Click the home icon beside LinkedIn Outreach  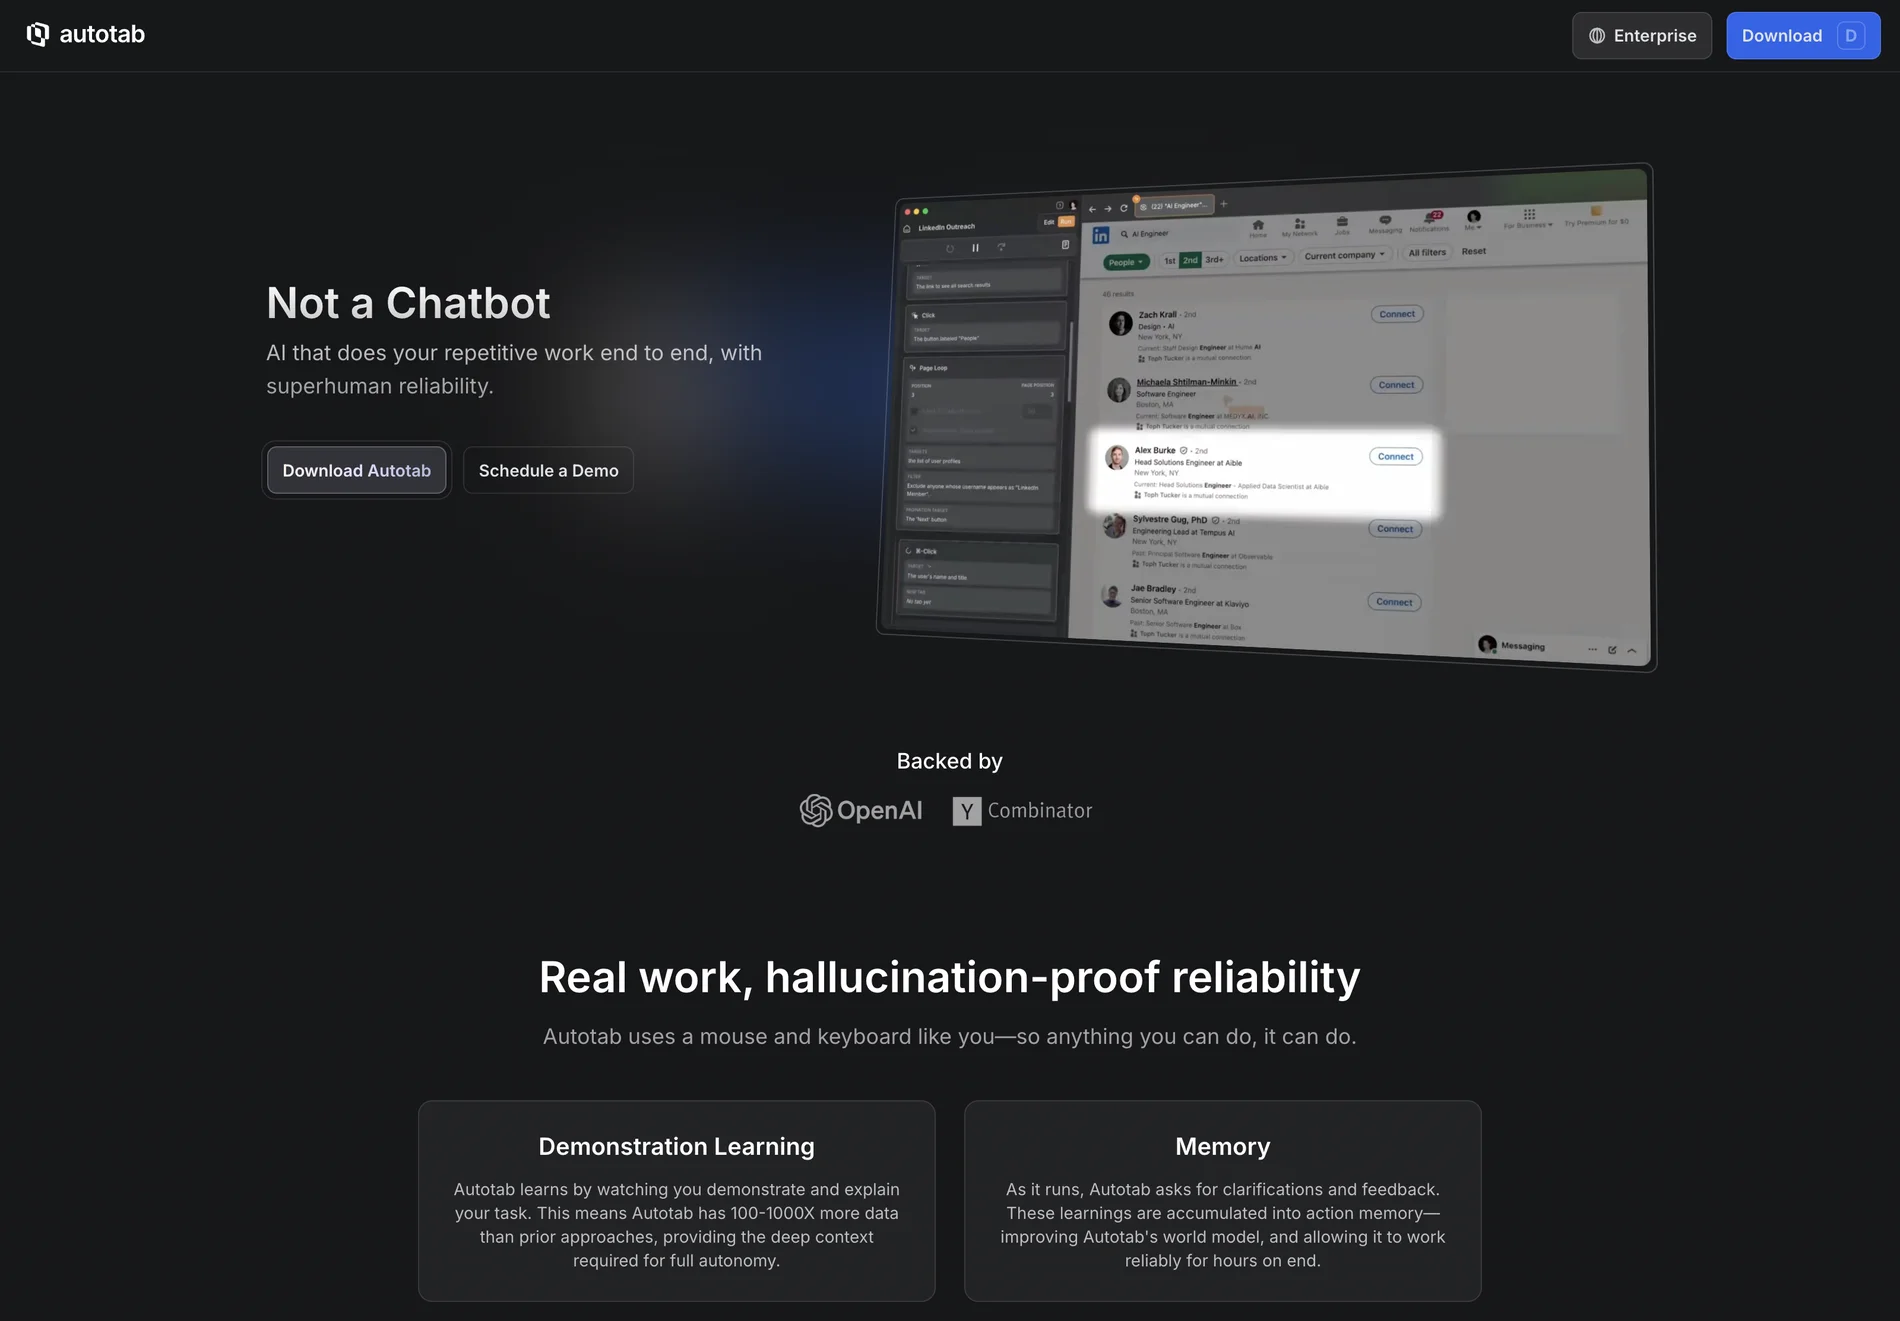pyautogui.click(x=907, y=229)
